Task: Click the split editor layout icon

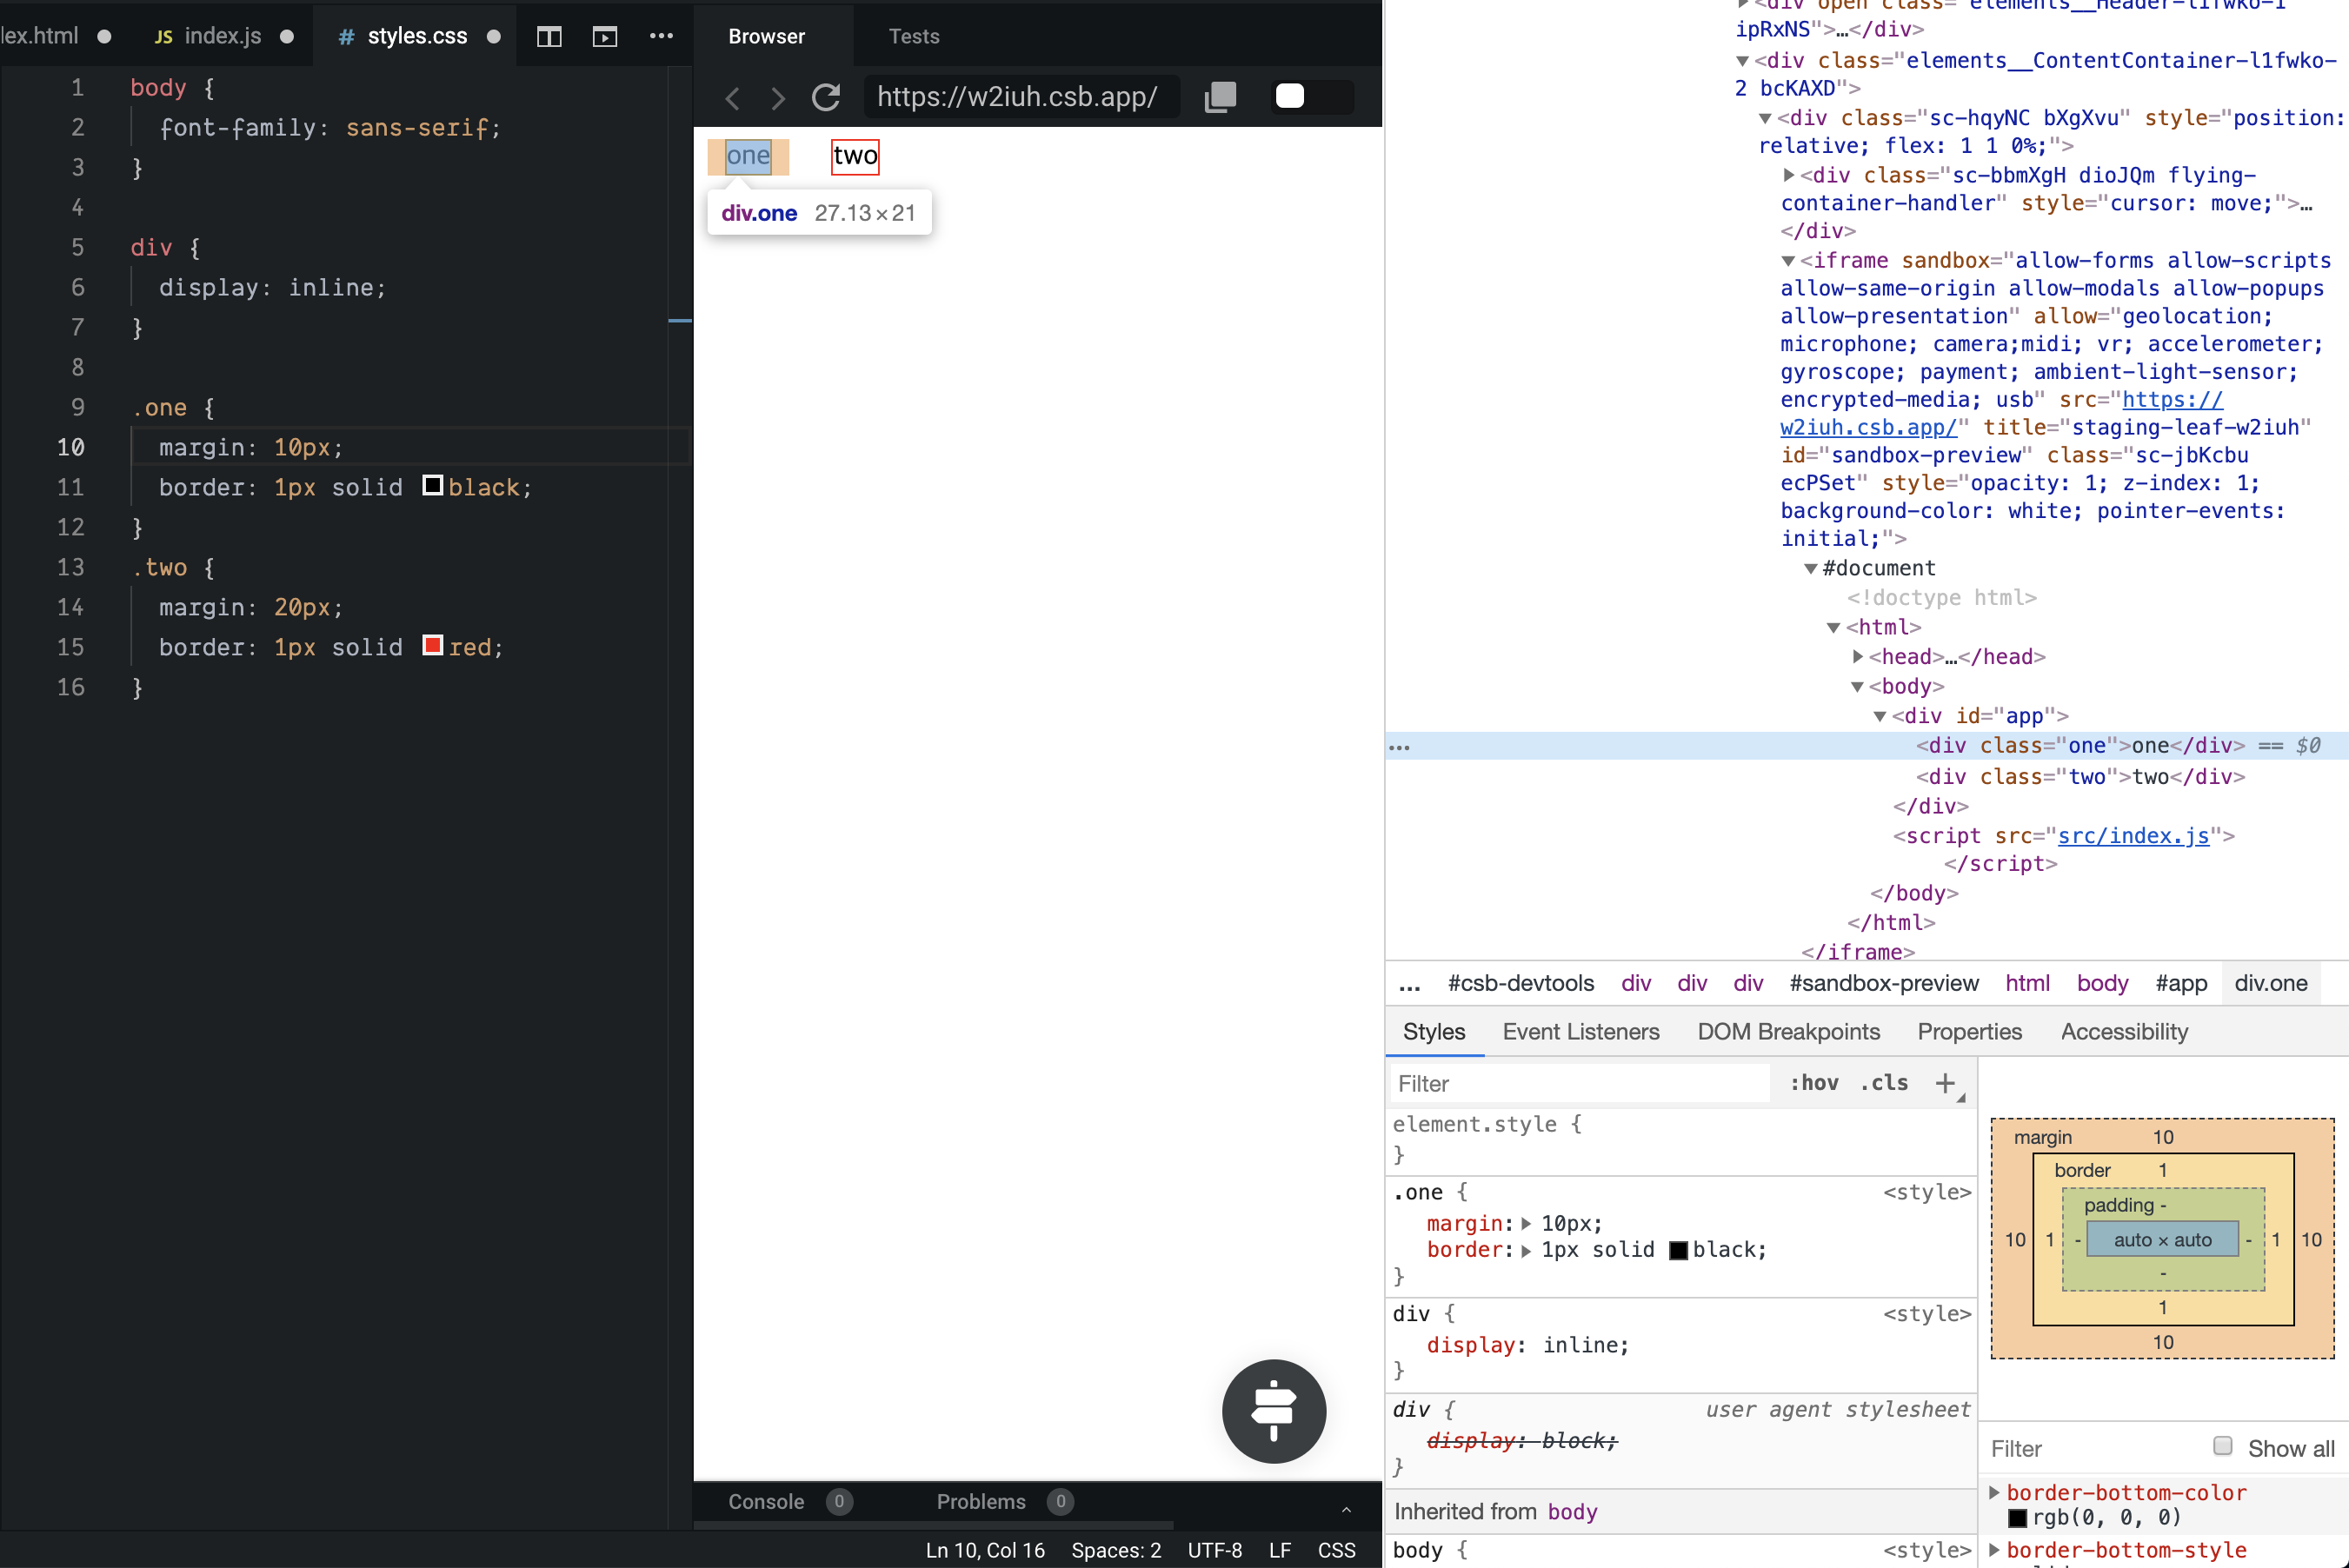Action: 549,37
